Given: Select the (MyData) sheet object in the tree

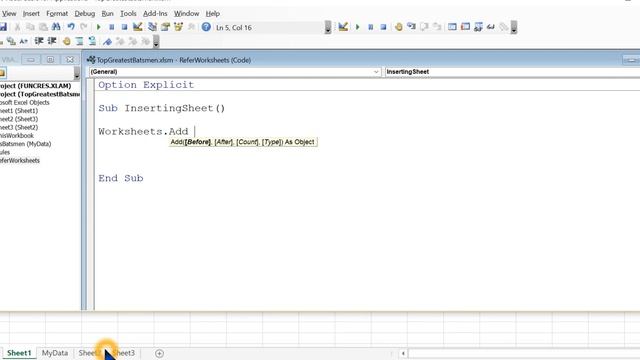Looking at the screenshot, I should 25,144.
